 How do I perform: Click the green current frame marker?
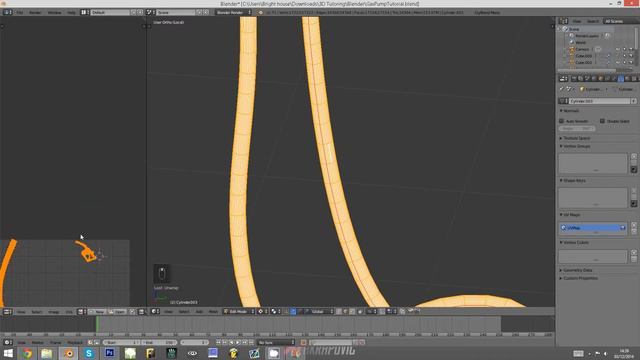coord(97,324)
